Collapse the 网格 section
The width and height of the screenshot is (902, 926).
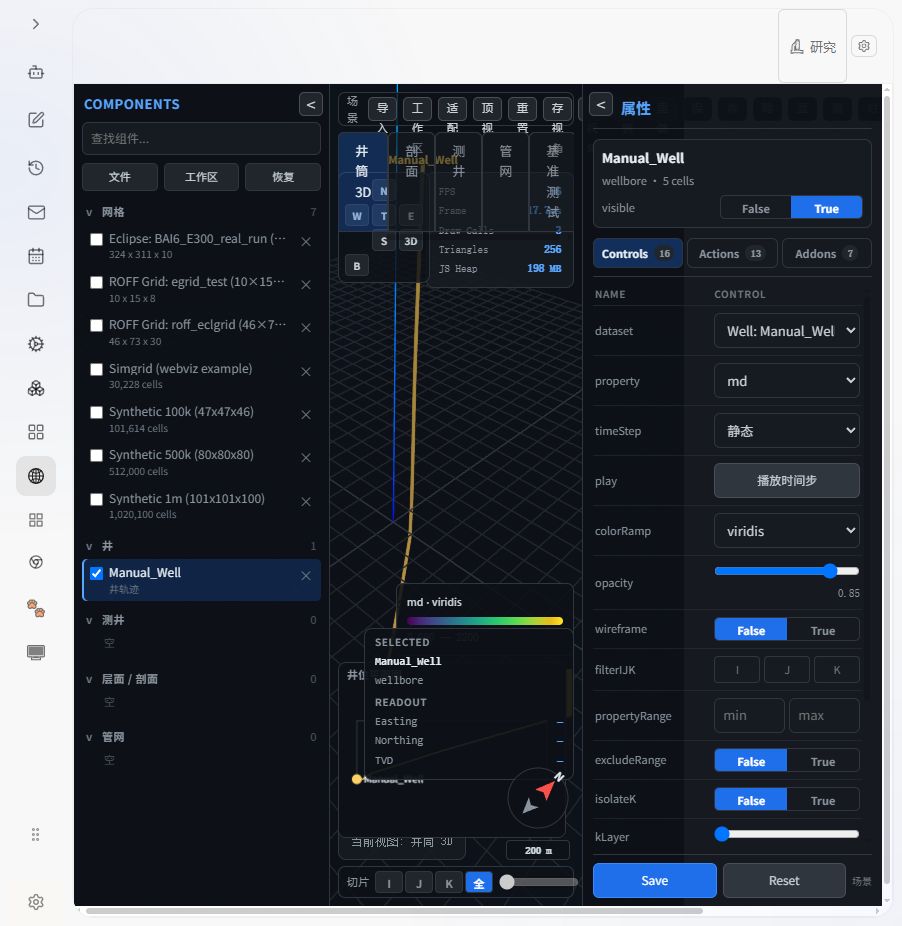pyautogui.click(x=89, y=213)
